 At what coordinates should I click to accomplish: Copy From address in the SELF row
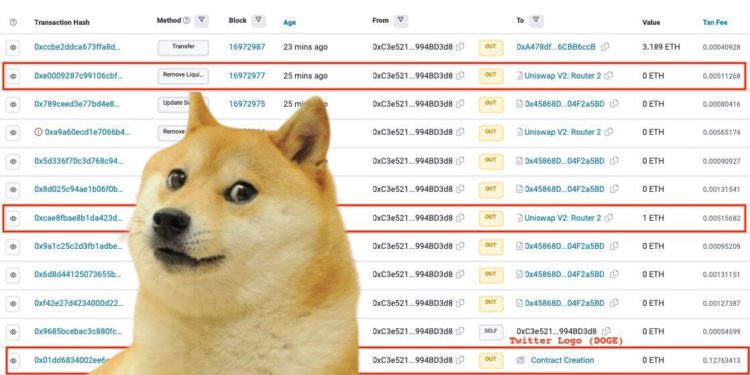[x=460, y=331]
